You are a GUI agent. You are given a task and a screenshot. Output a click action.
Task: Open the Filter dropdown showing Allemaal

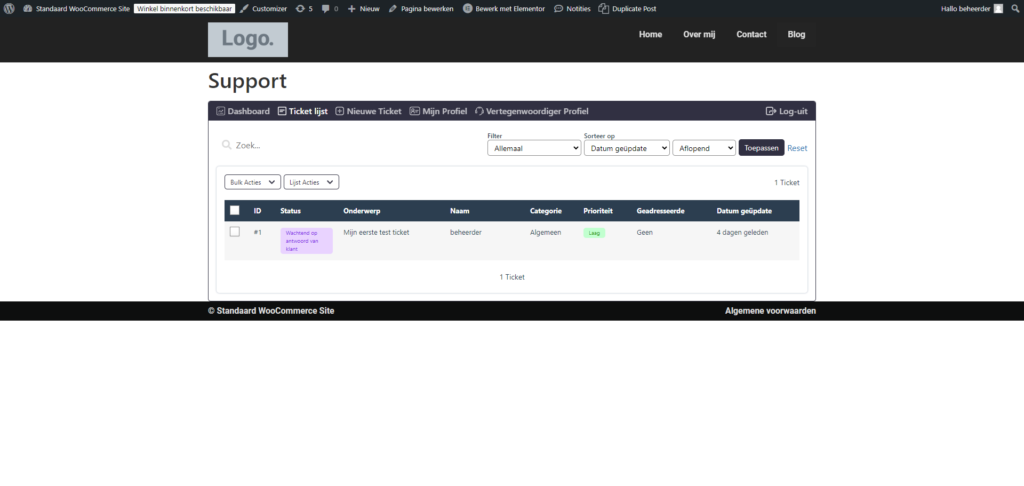click(x=534, y=148)
